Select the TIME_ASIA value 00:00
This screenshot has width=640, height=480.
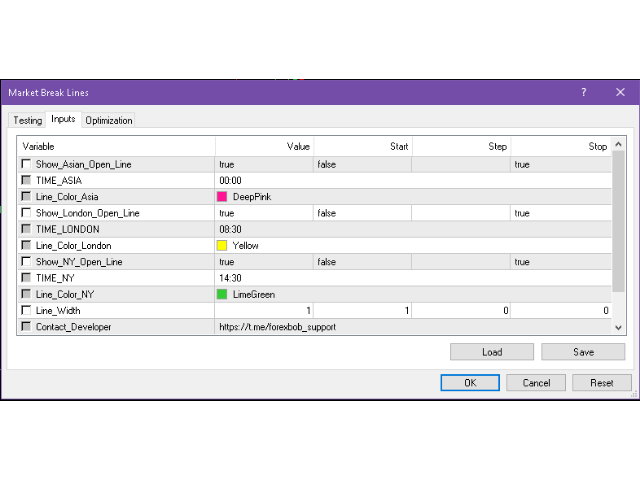click(230, 180)
